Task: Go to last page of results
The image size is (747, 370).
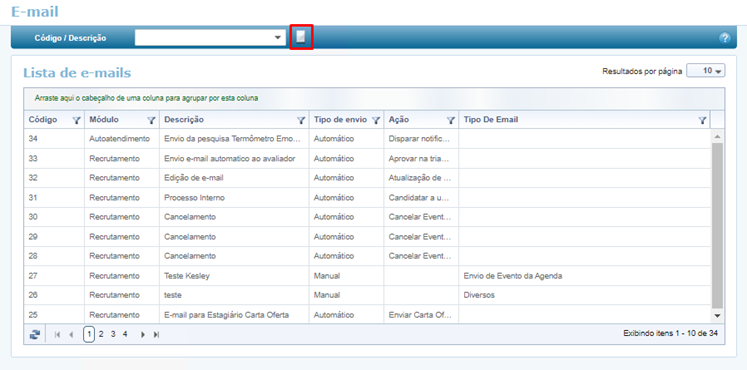Action: tap(156, 335)
